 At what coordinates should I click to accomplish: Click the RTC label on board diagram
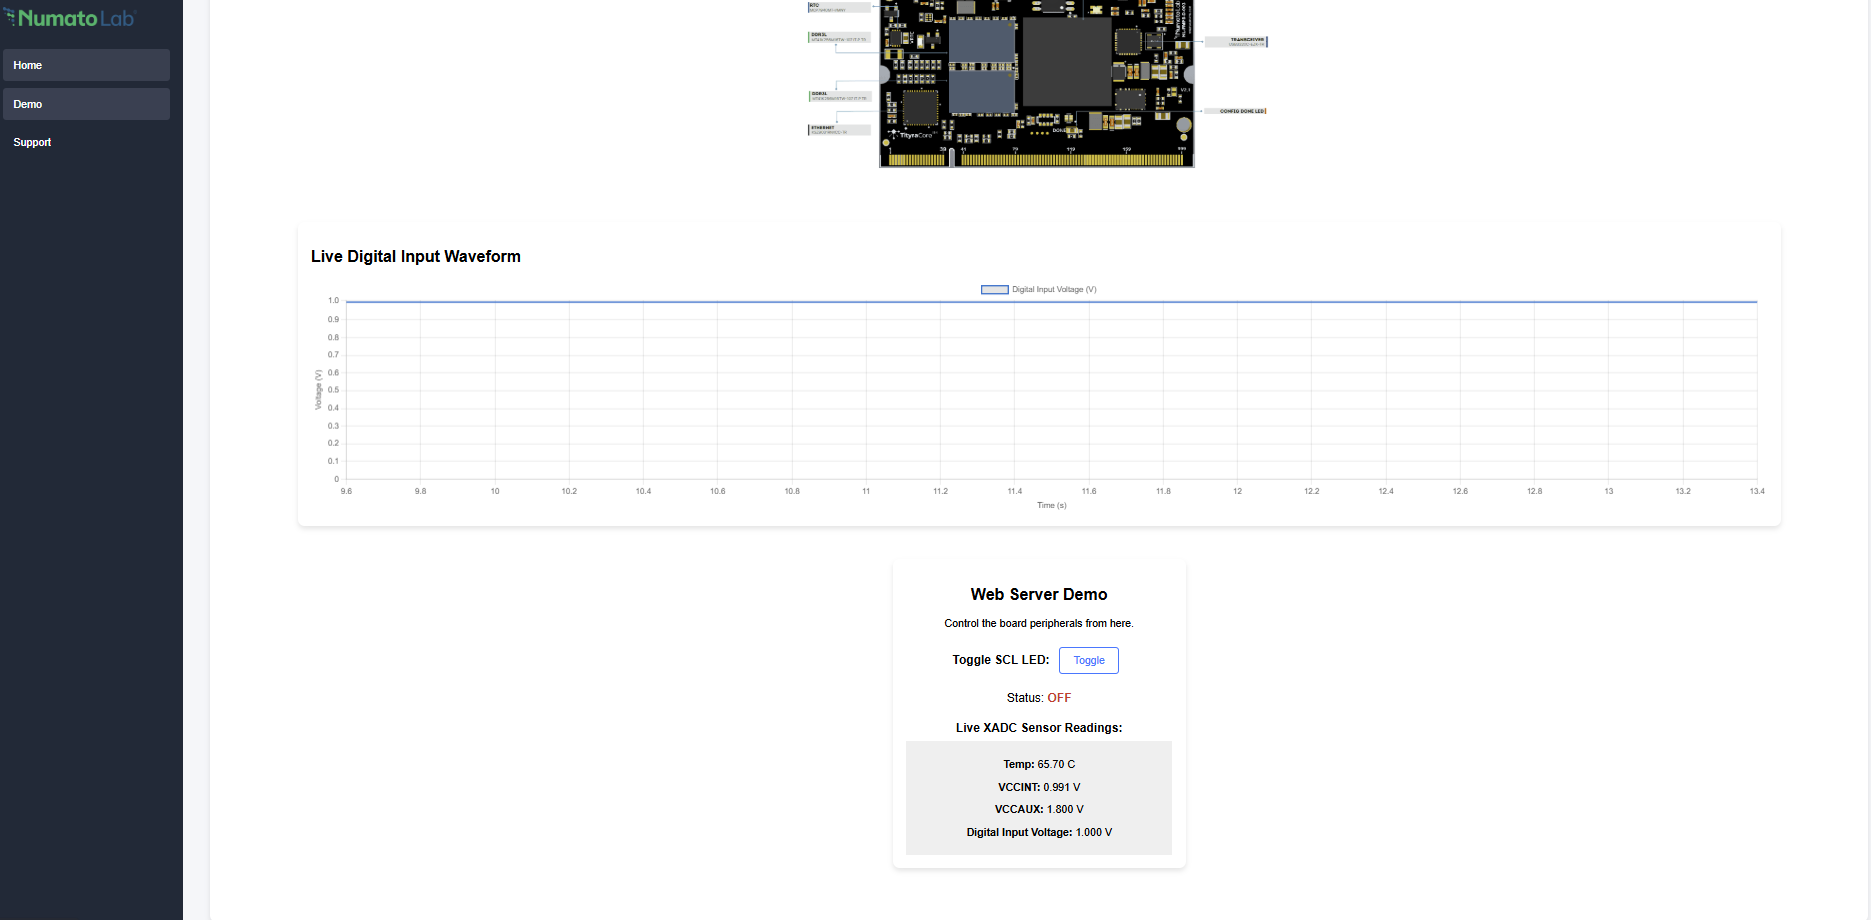tap(838, 7)
